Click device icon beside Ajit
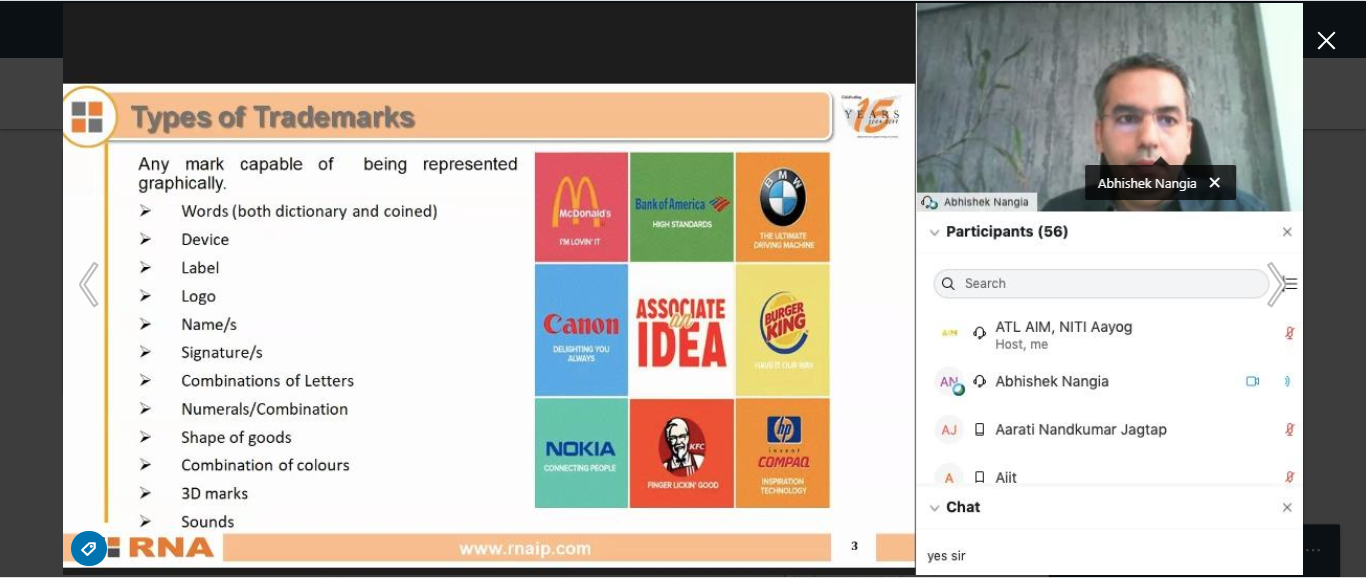The height and width of the screenshot is (578, 1366). coord(979,478)
